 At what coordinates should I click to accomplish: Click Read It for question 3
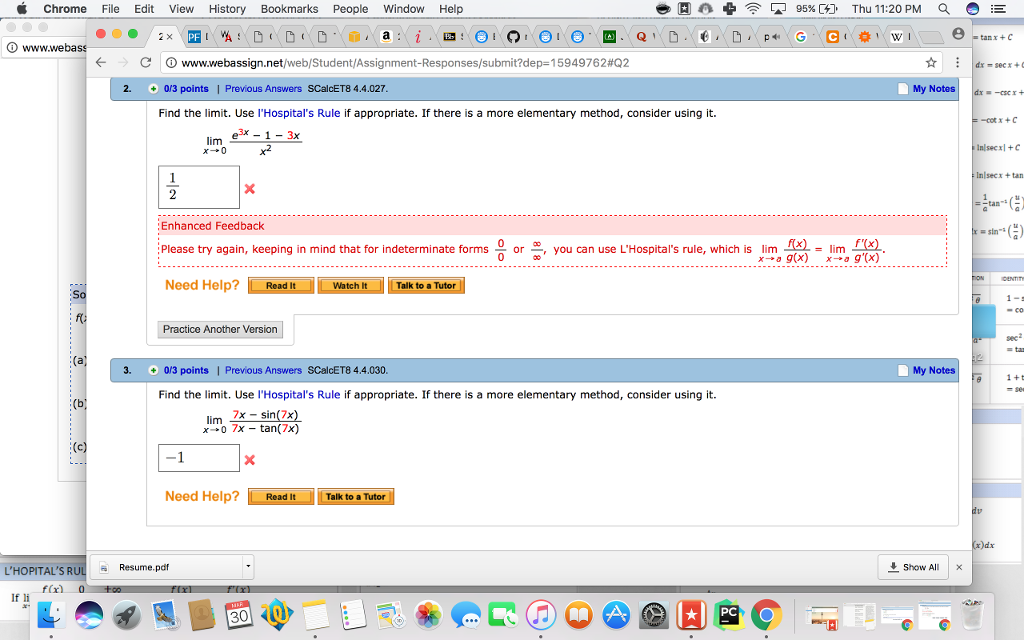[x=281, y=496]
